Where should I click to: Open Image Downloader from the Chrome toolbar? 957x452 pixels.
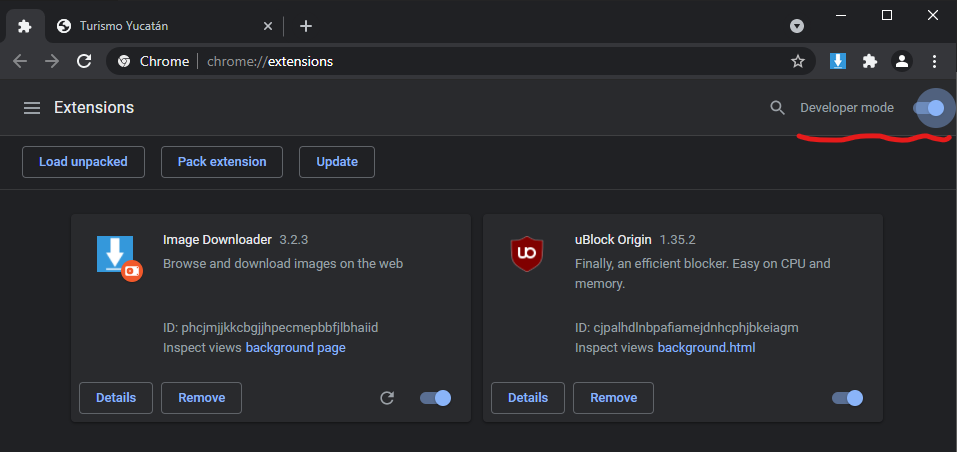[x=838, y=61]
